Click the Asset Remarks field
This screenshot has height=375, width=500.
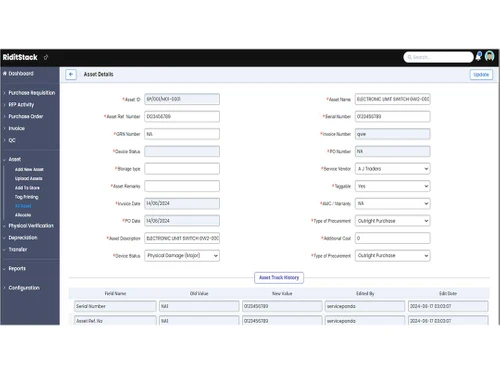(182, 186)
